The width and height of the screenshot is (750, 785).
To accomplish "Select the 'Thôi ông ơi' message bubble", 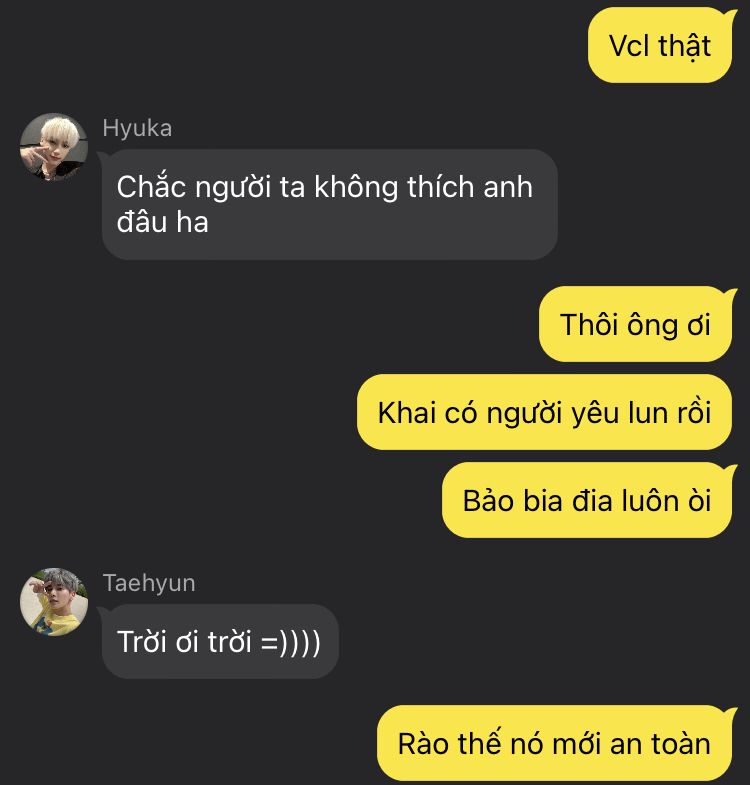I will point(635,324).
